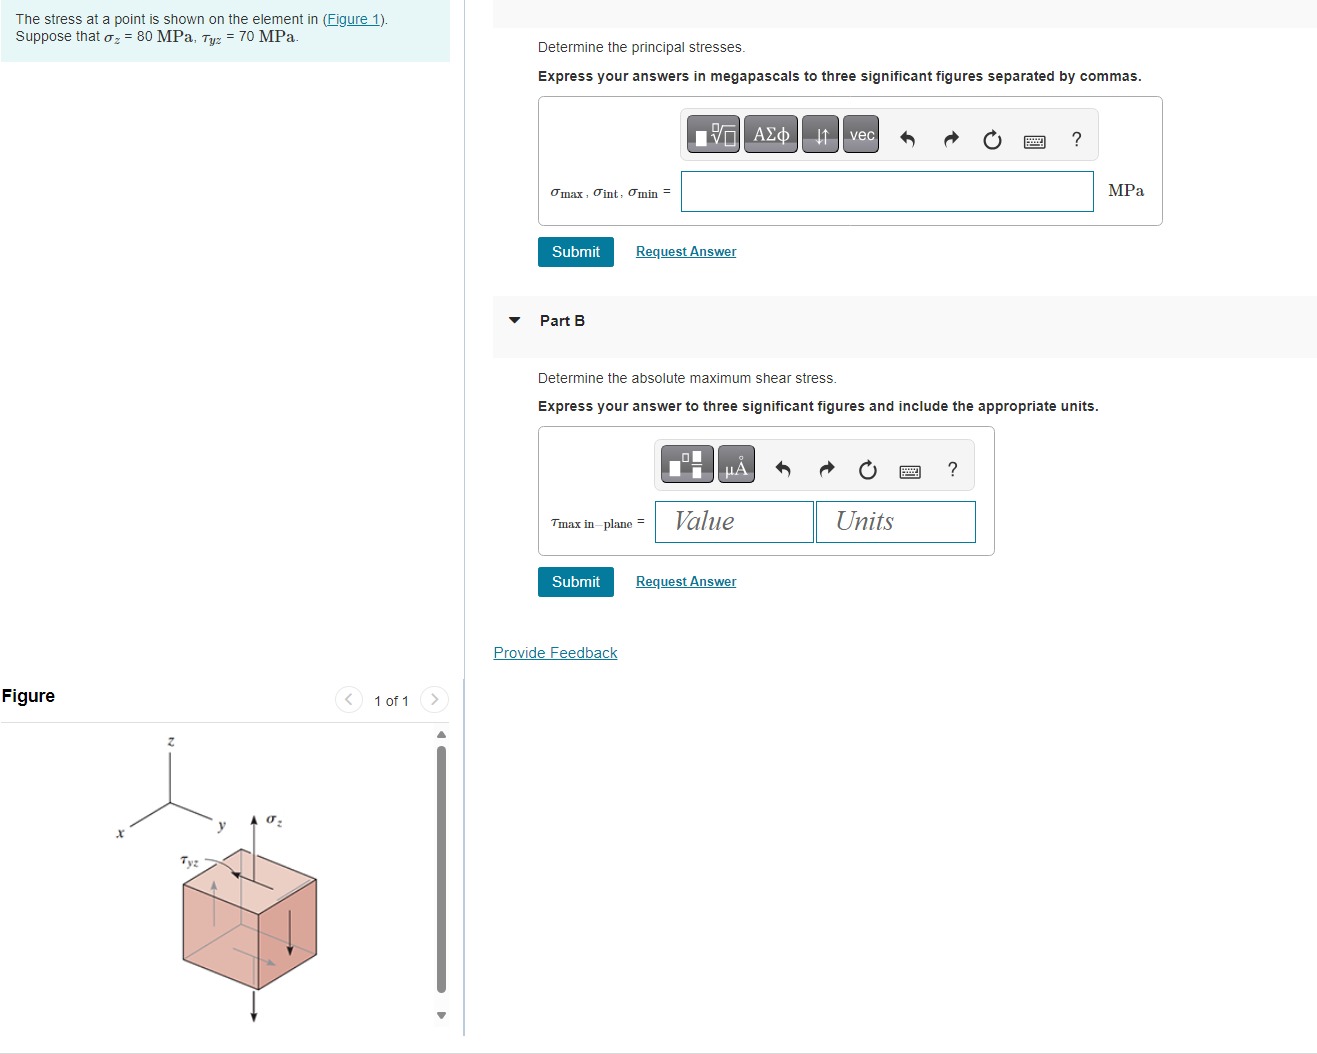Open the on-screen keyboard icon in Part A

tap(1034, 141)
